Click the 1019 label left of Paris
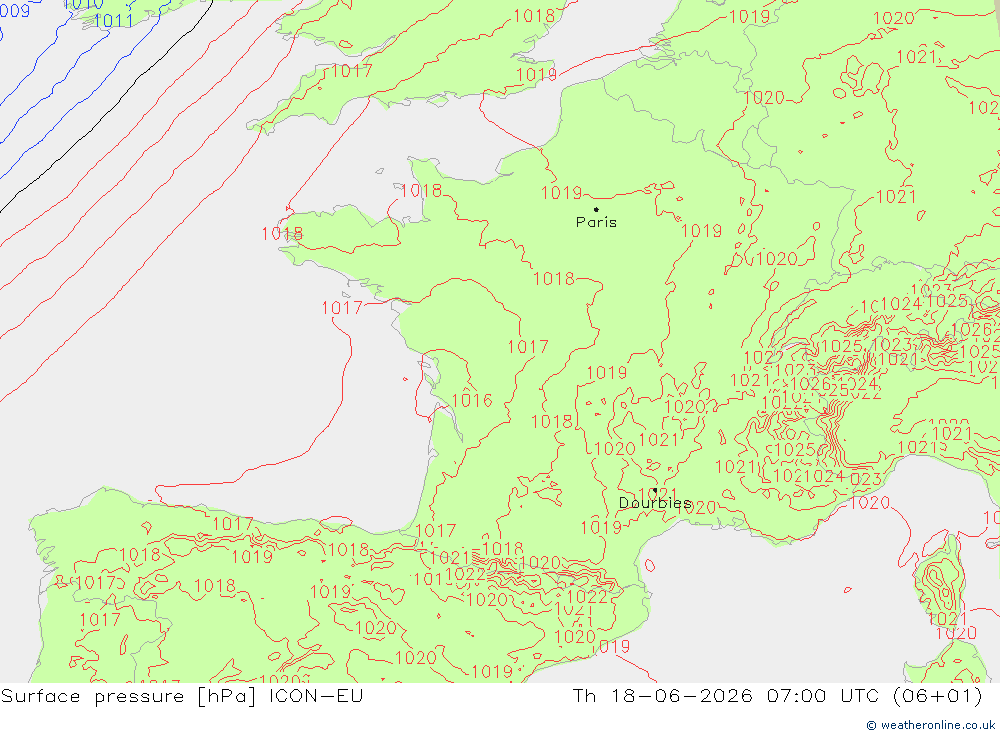The height and width of the screenshot is (733, 1000). (x=561, y=192)
